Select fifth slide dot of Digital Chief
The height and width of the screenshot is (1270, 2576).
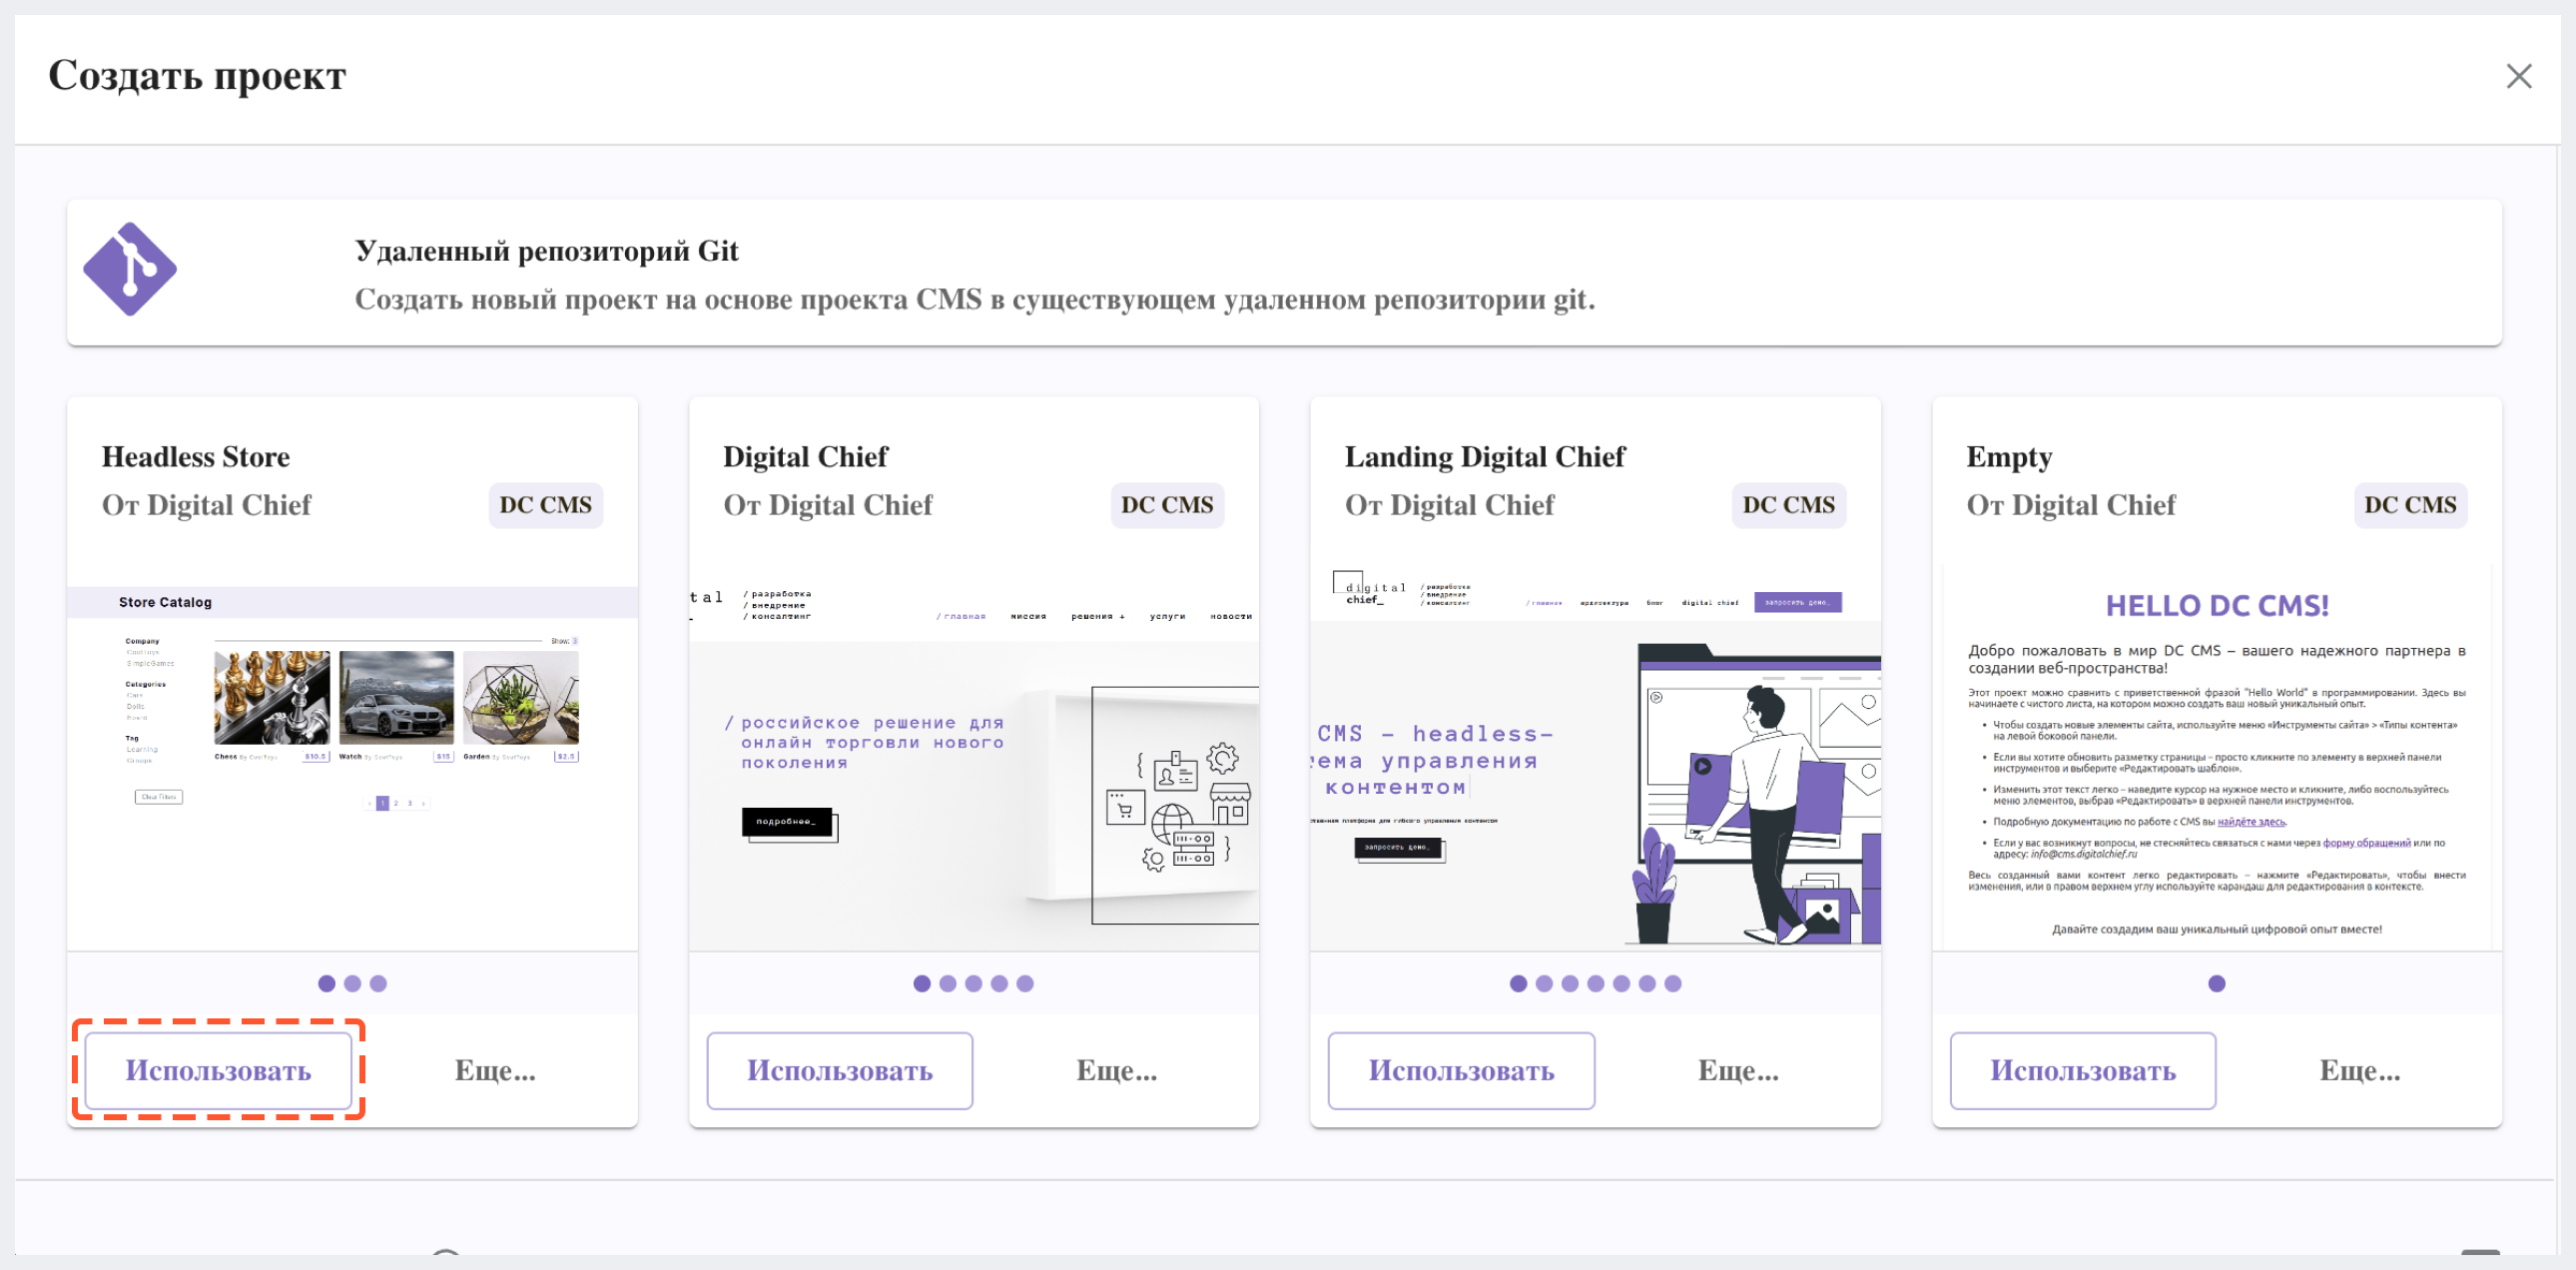click(1025, 983)
